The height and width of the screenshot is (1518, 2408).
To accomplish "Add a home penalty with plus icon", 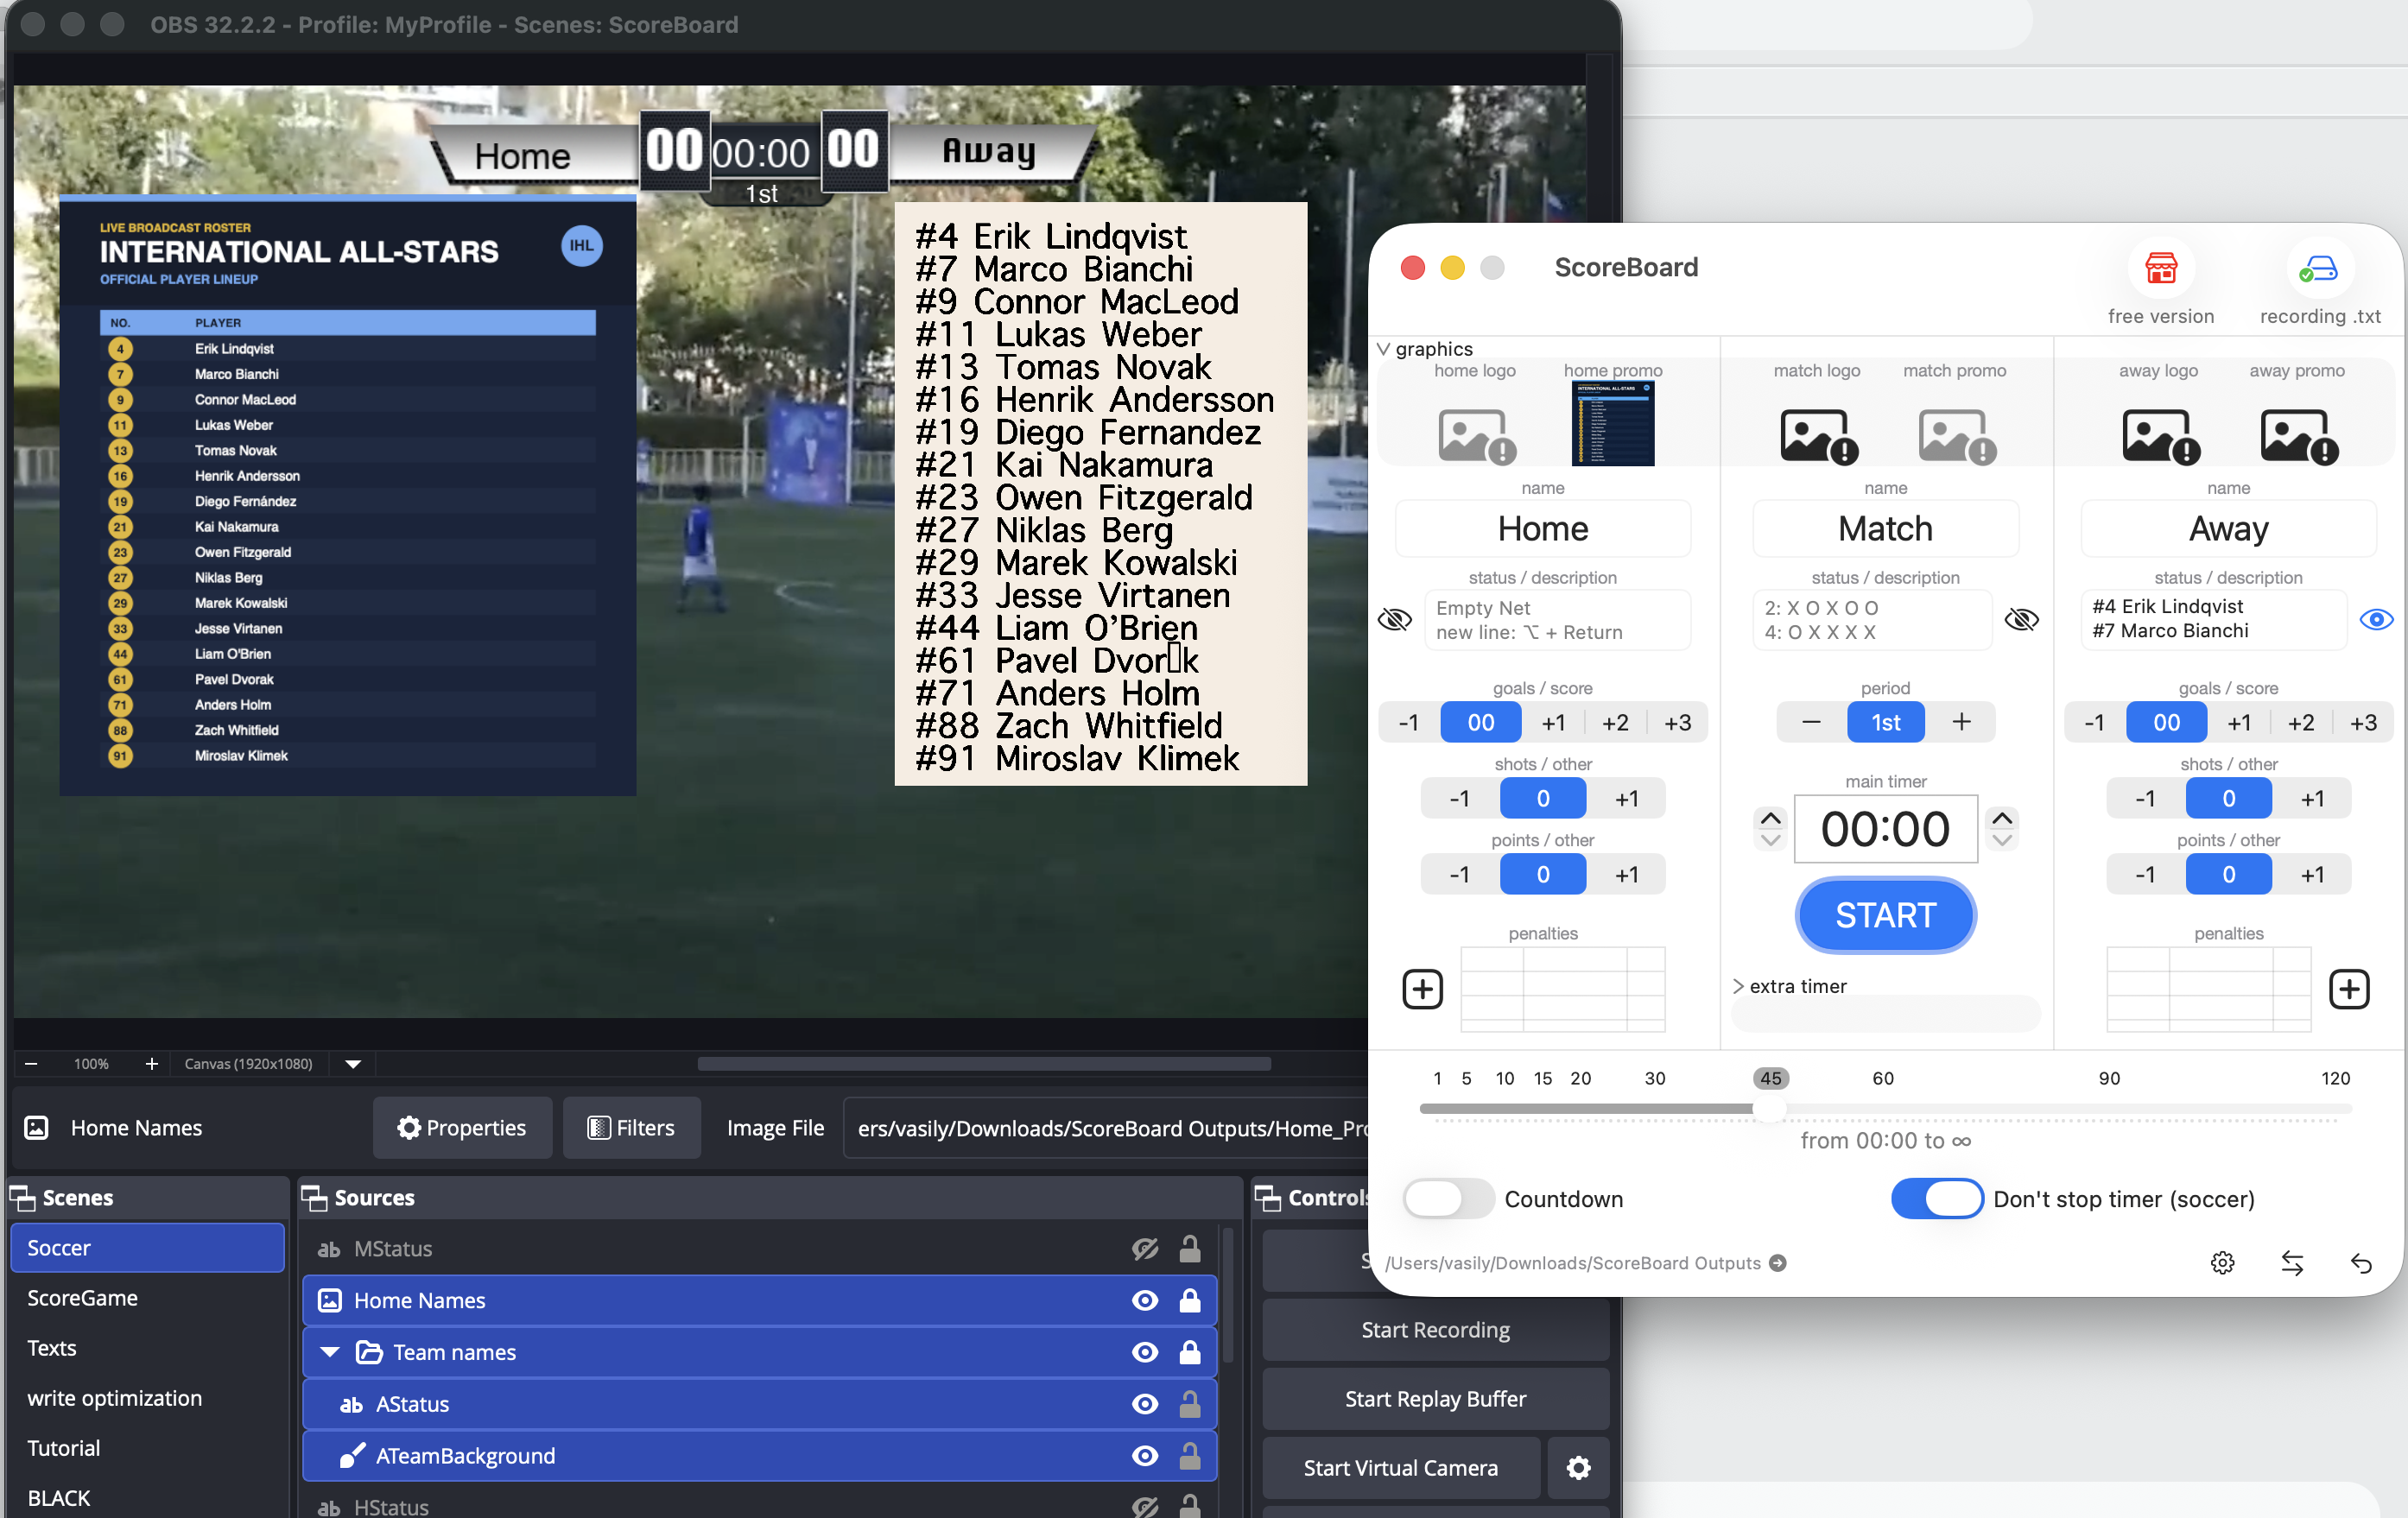I will (1422, 989).
